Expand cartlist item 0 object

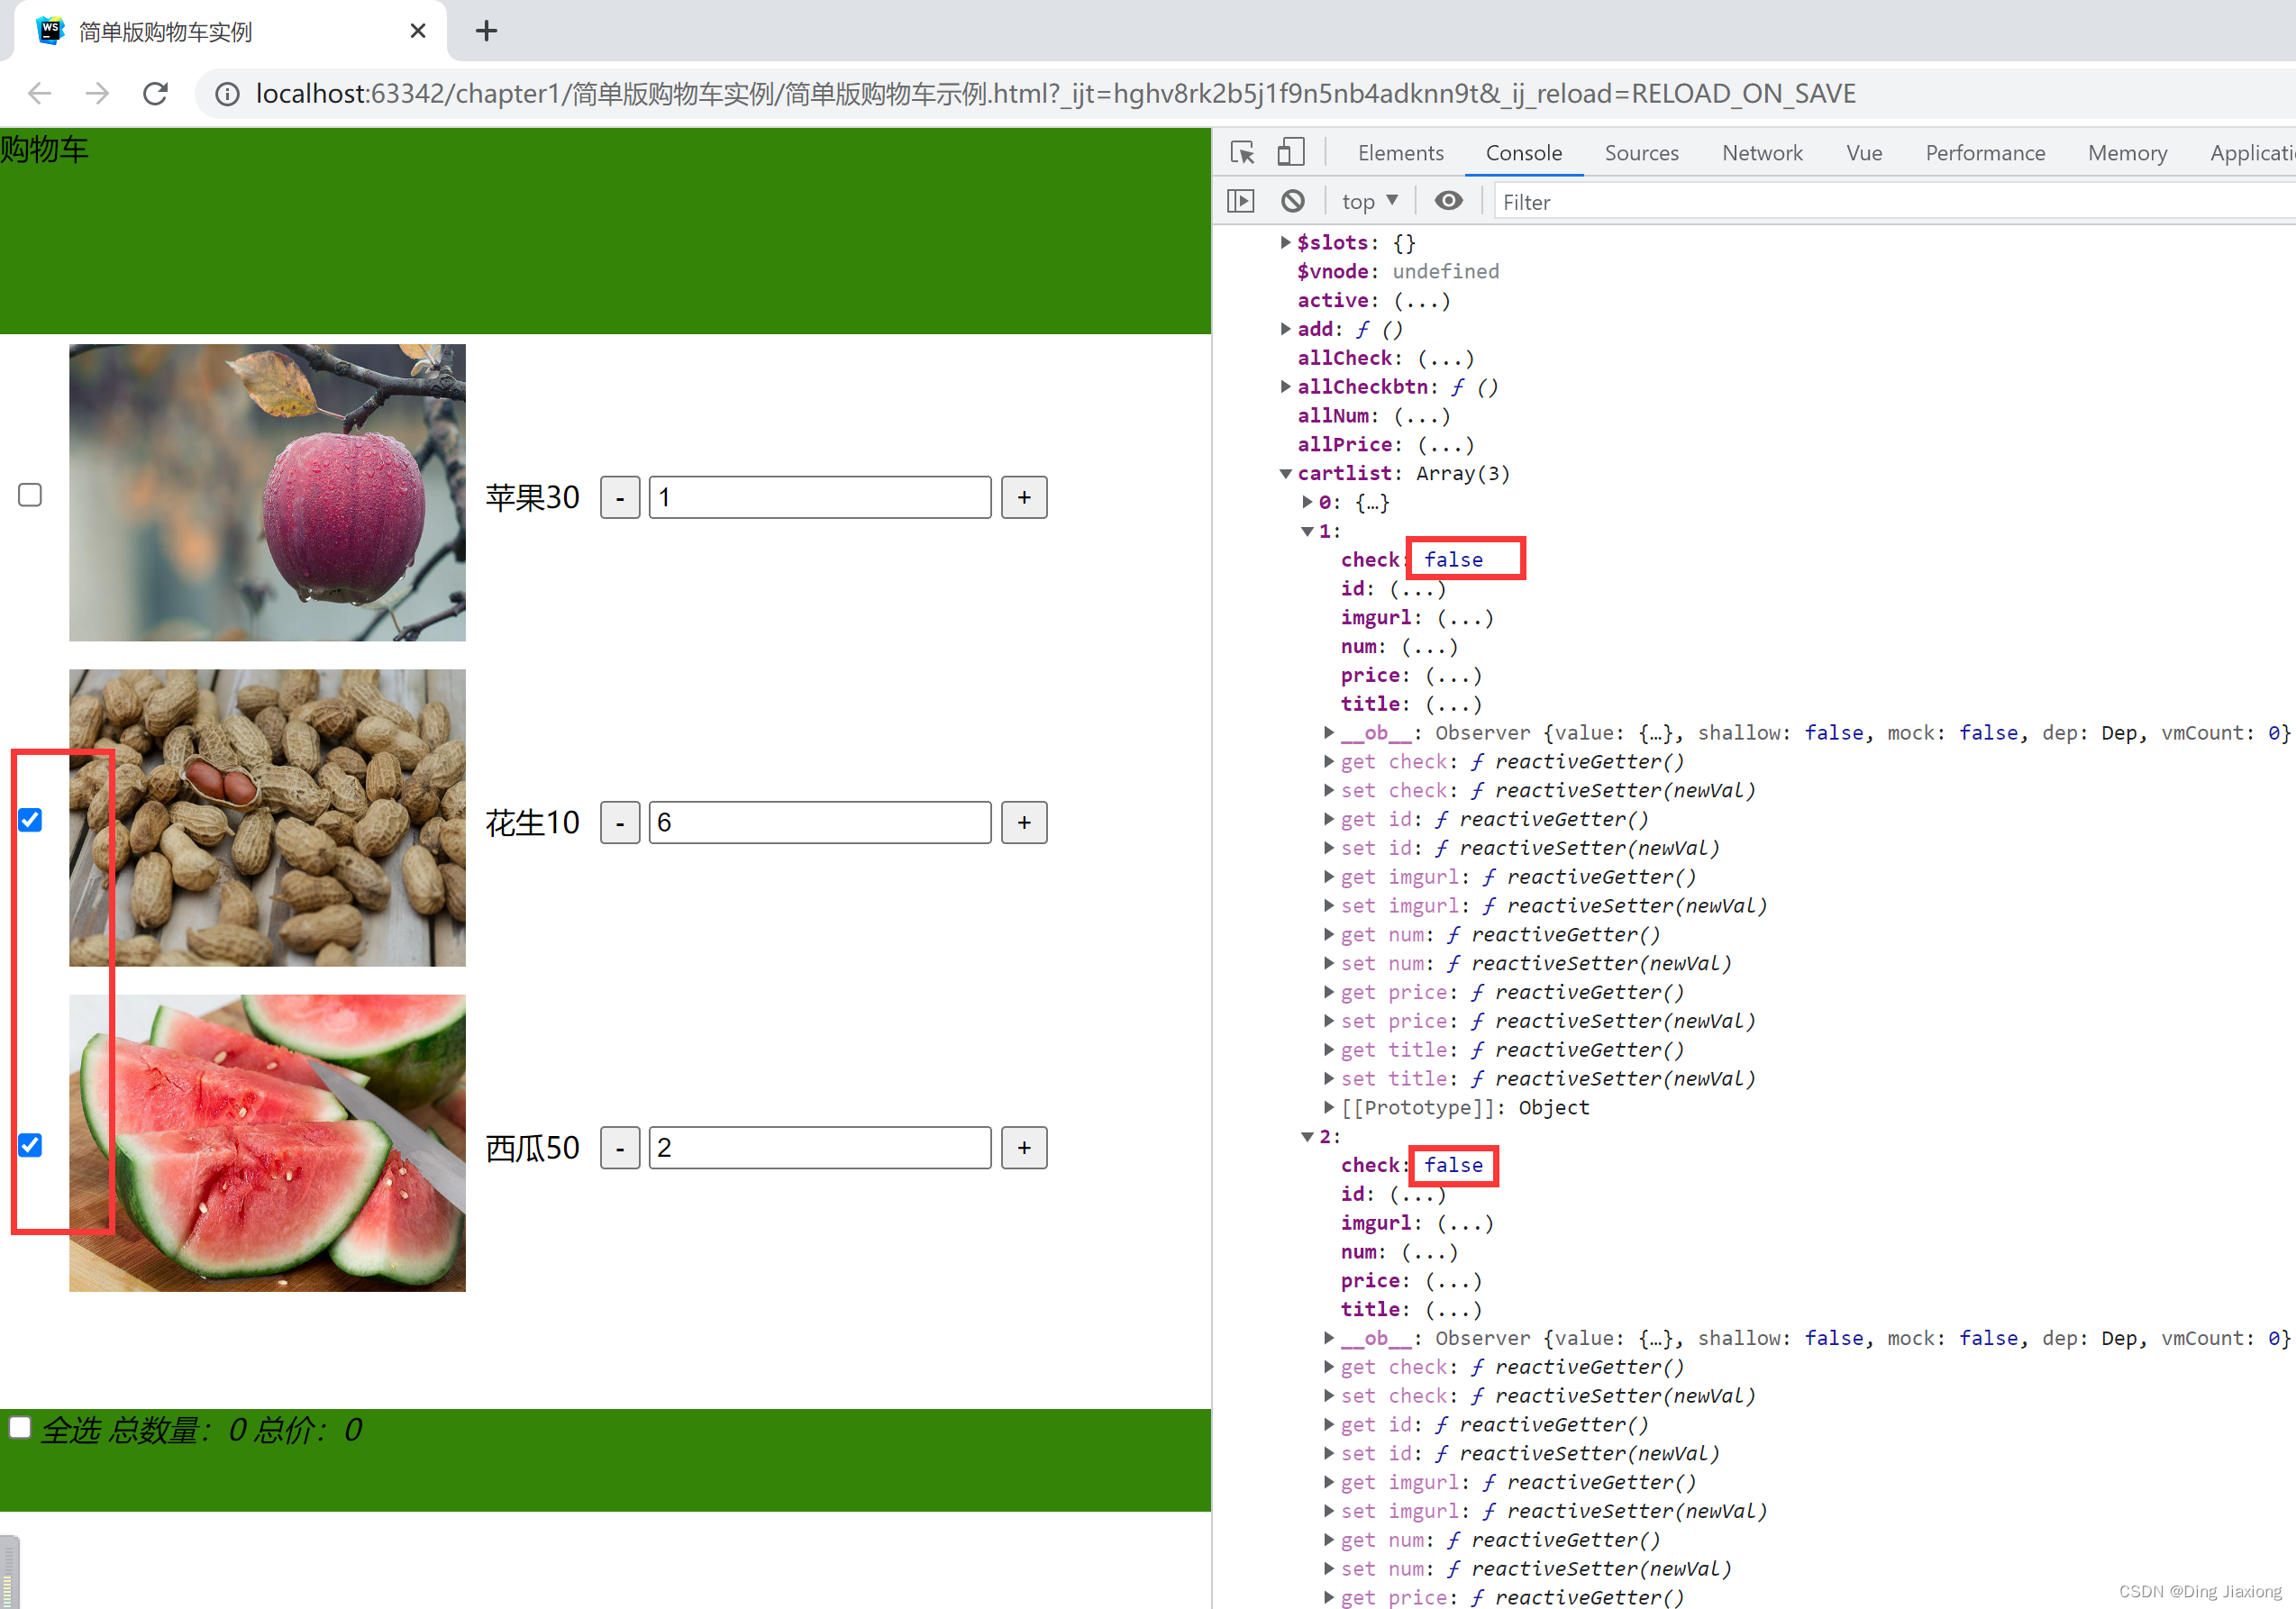(x=1307, y=502)
